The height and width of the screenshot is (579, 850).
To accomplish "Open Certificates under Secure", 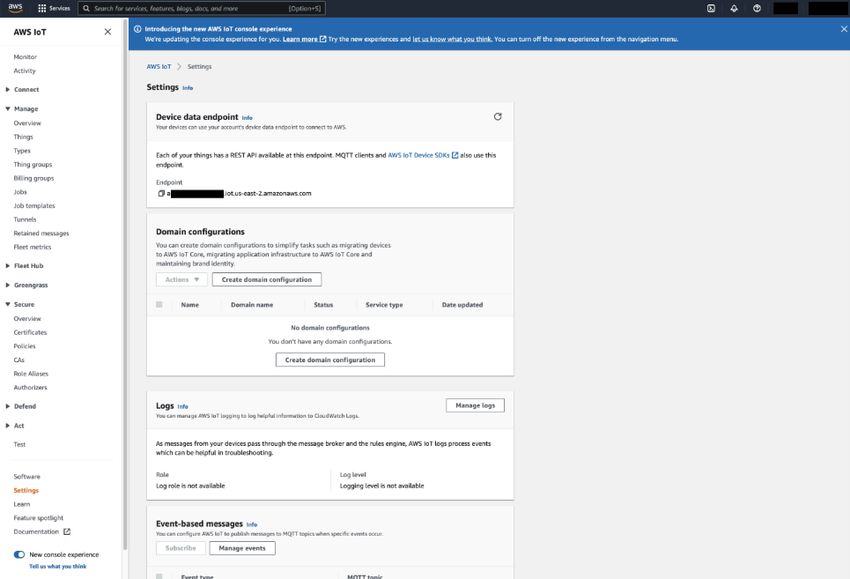I will point(30,332).
